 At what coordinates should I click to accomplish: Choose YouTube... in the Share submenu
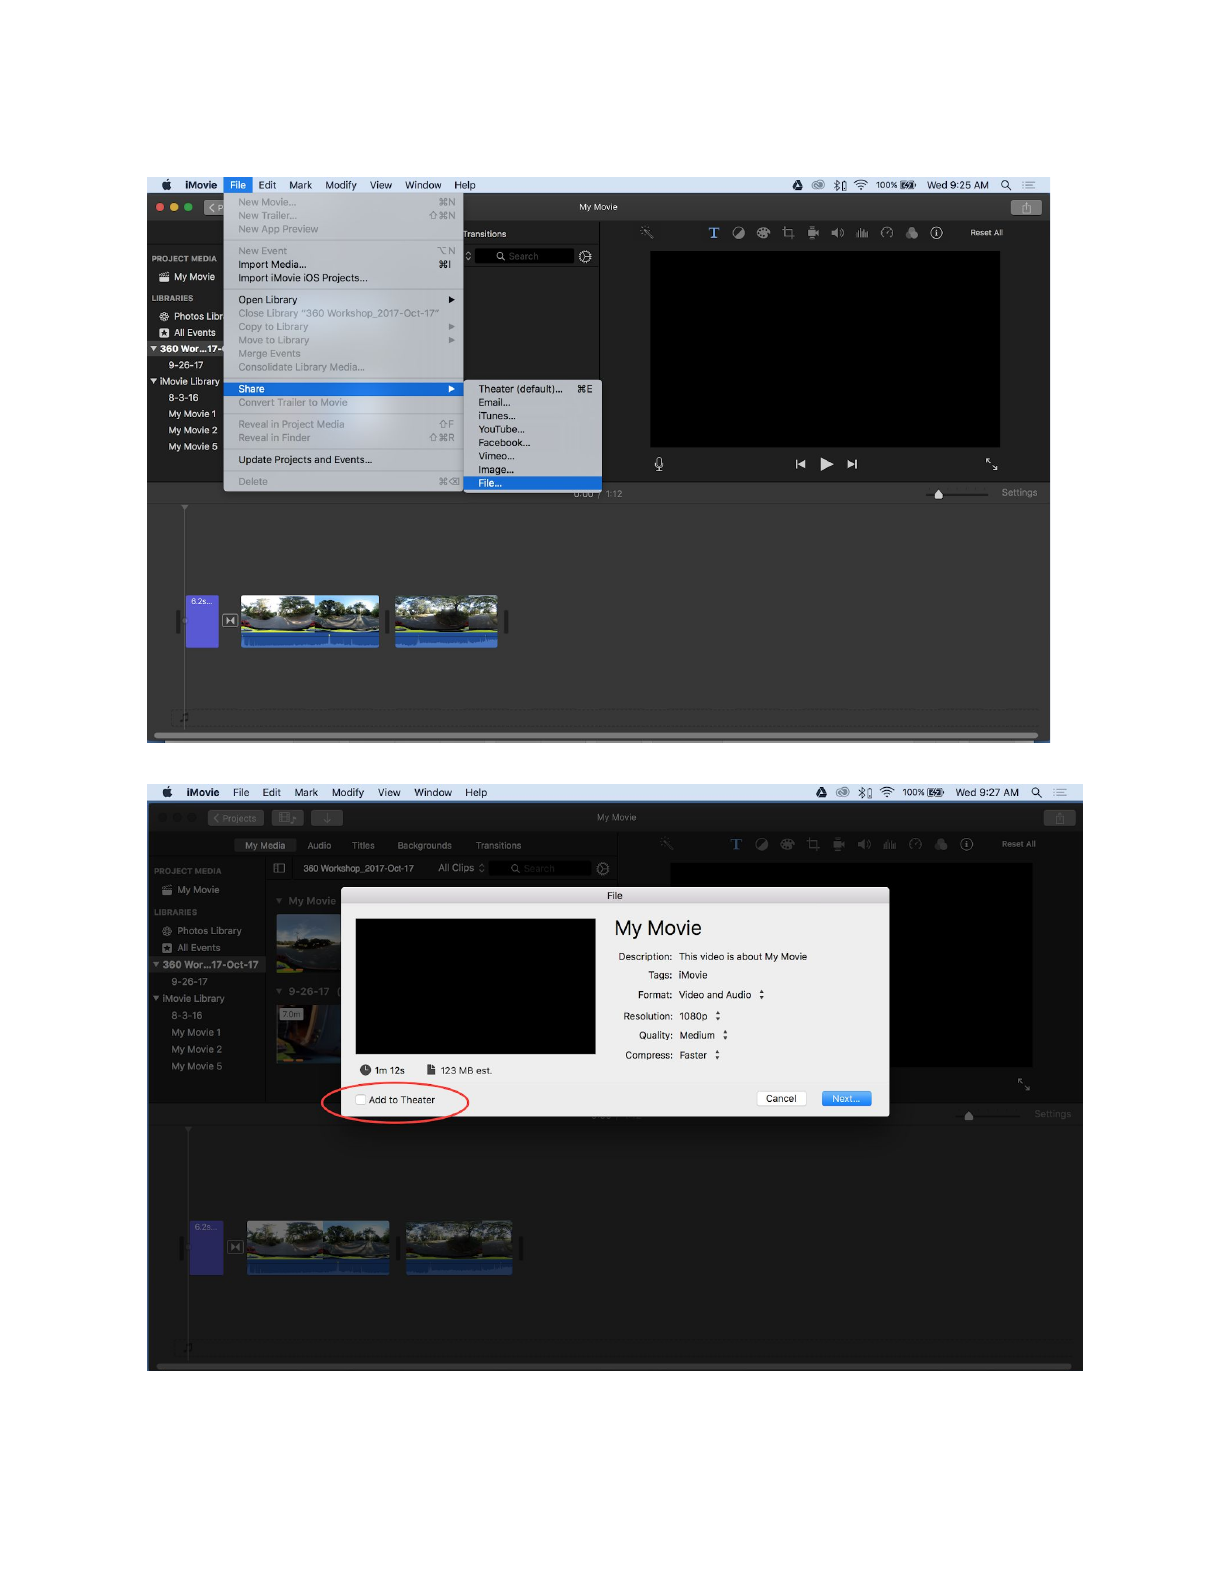[x=533, y=429]
